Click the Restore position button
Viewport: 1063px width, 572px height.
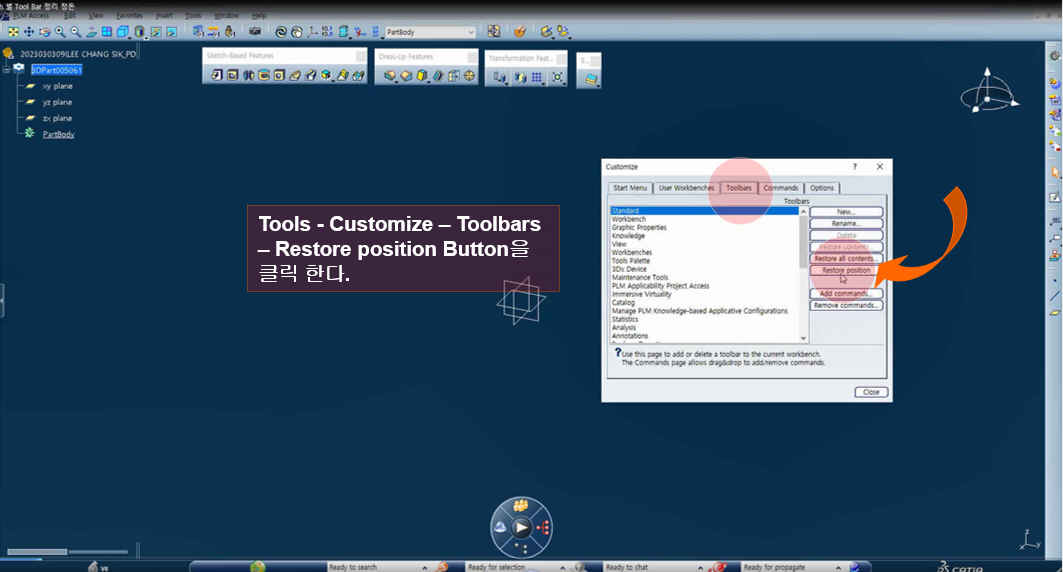[x=846, y=270]
